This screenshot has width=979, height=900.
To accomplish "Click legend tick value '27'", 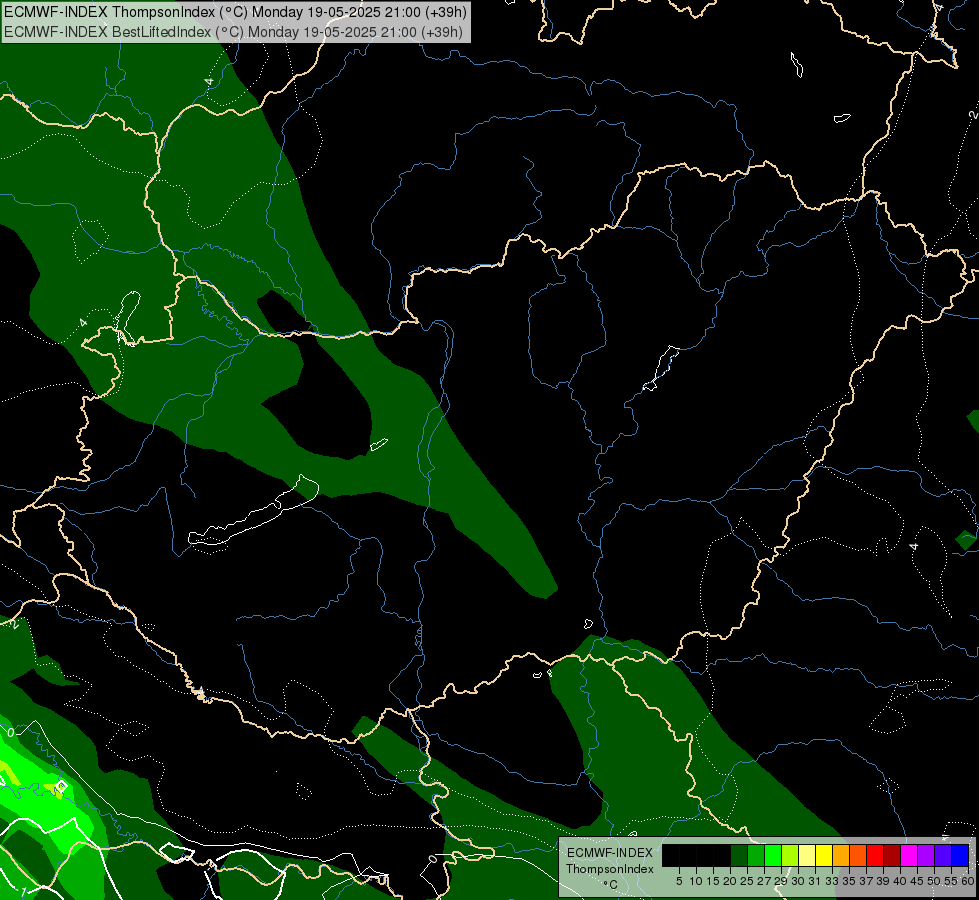I will click(764, 881).
